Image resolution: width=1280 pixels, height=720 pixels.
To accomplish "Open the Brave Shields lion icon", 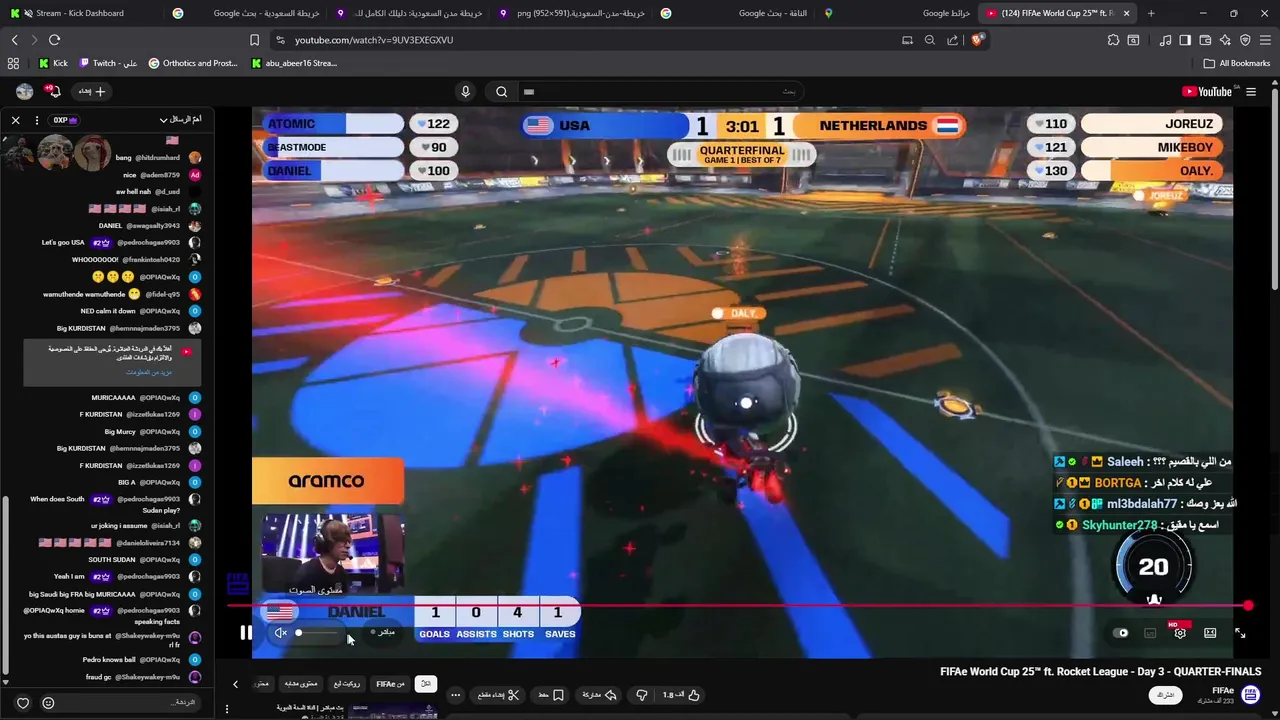I will click(x=977, y=40).
